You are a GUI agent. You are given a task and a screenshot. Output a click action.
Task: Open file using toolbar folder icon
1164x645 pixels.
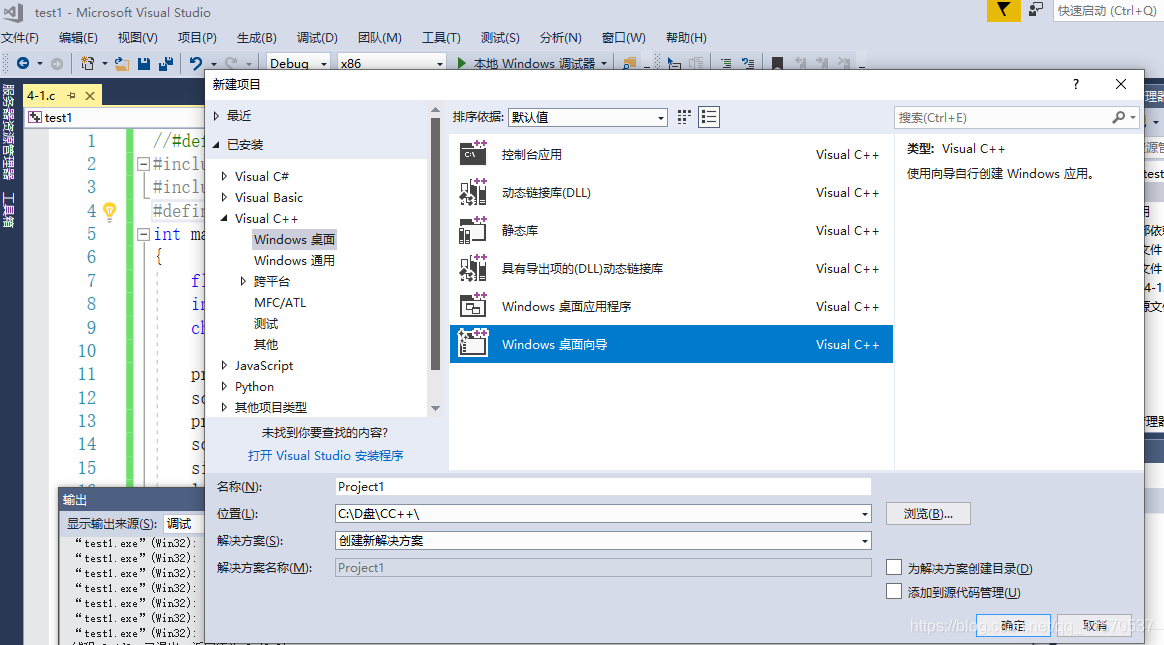122,64
